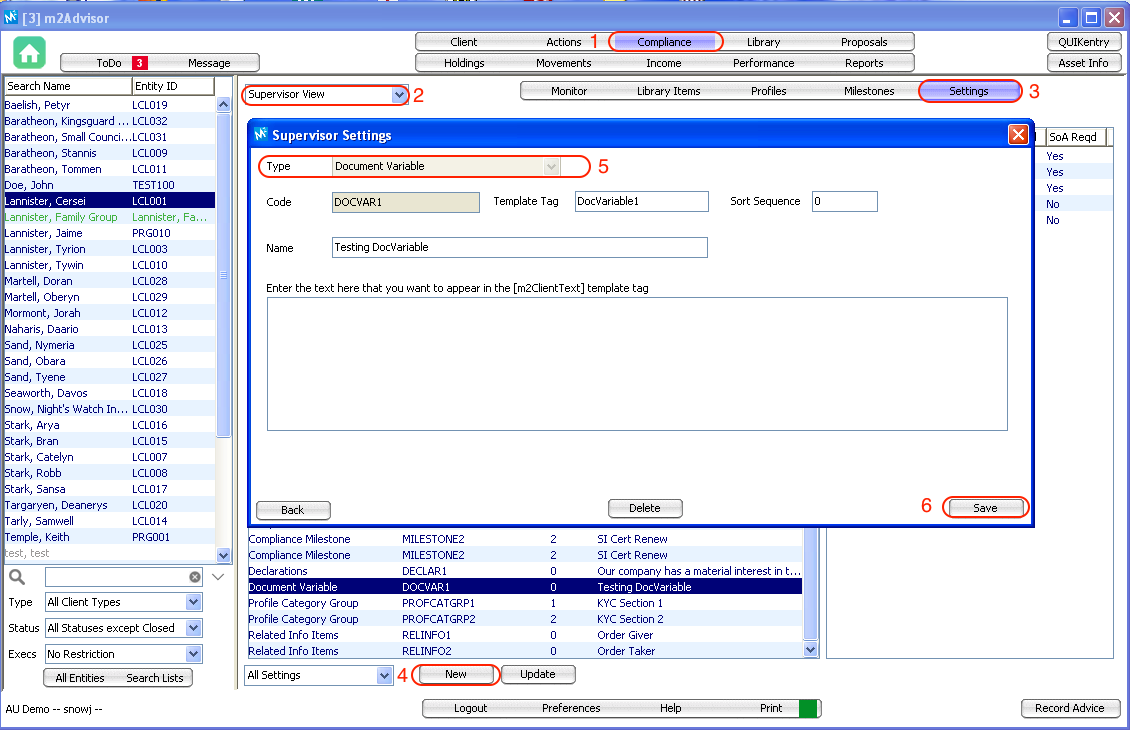Click the red ToDo count badge
Image resolution: width=1130 pixels, height=730 pixels.
click(141, 63)
